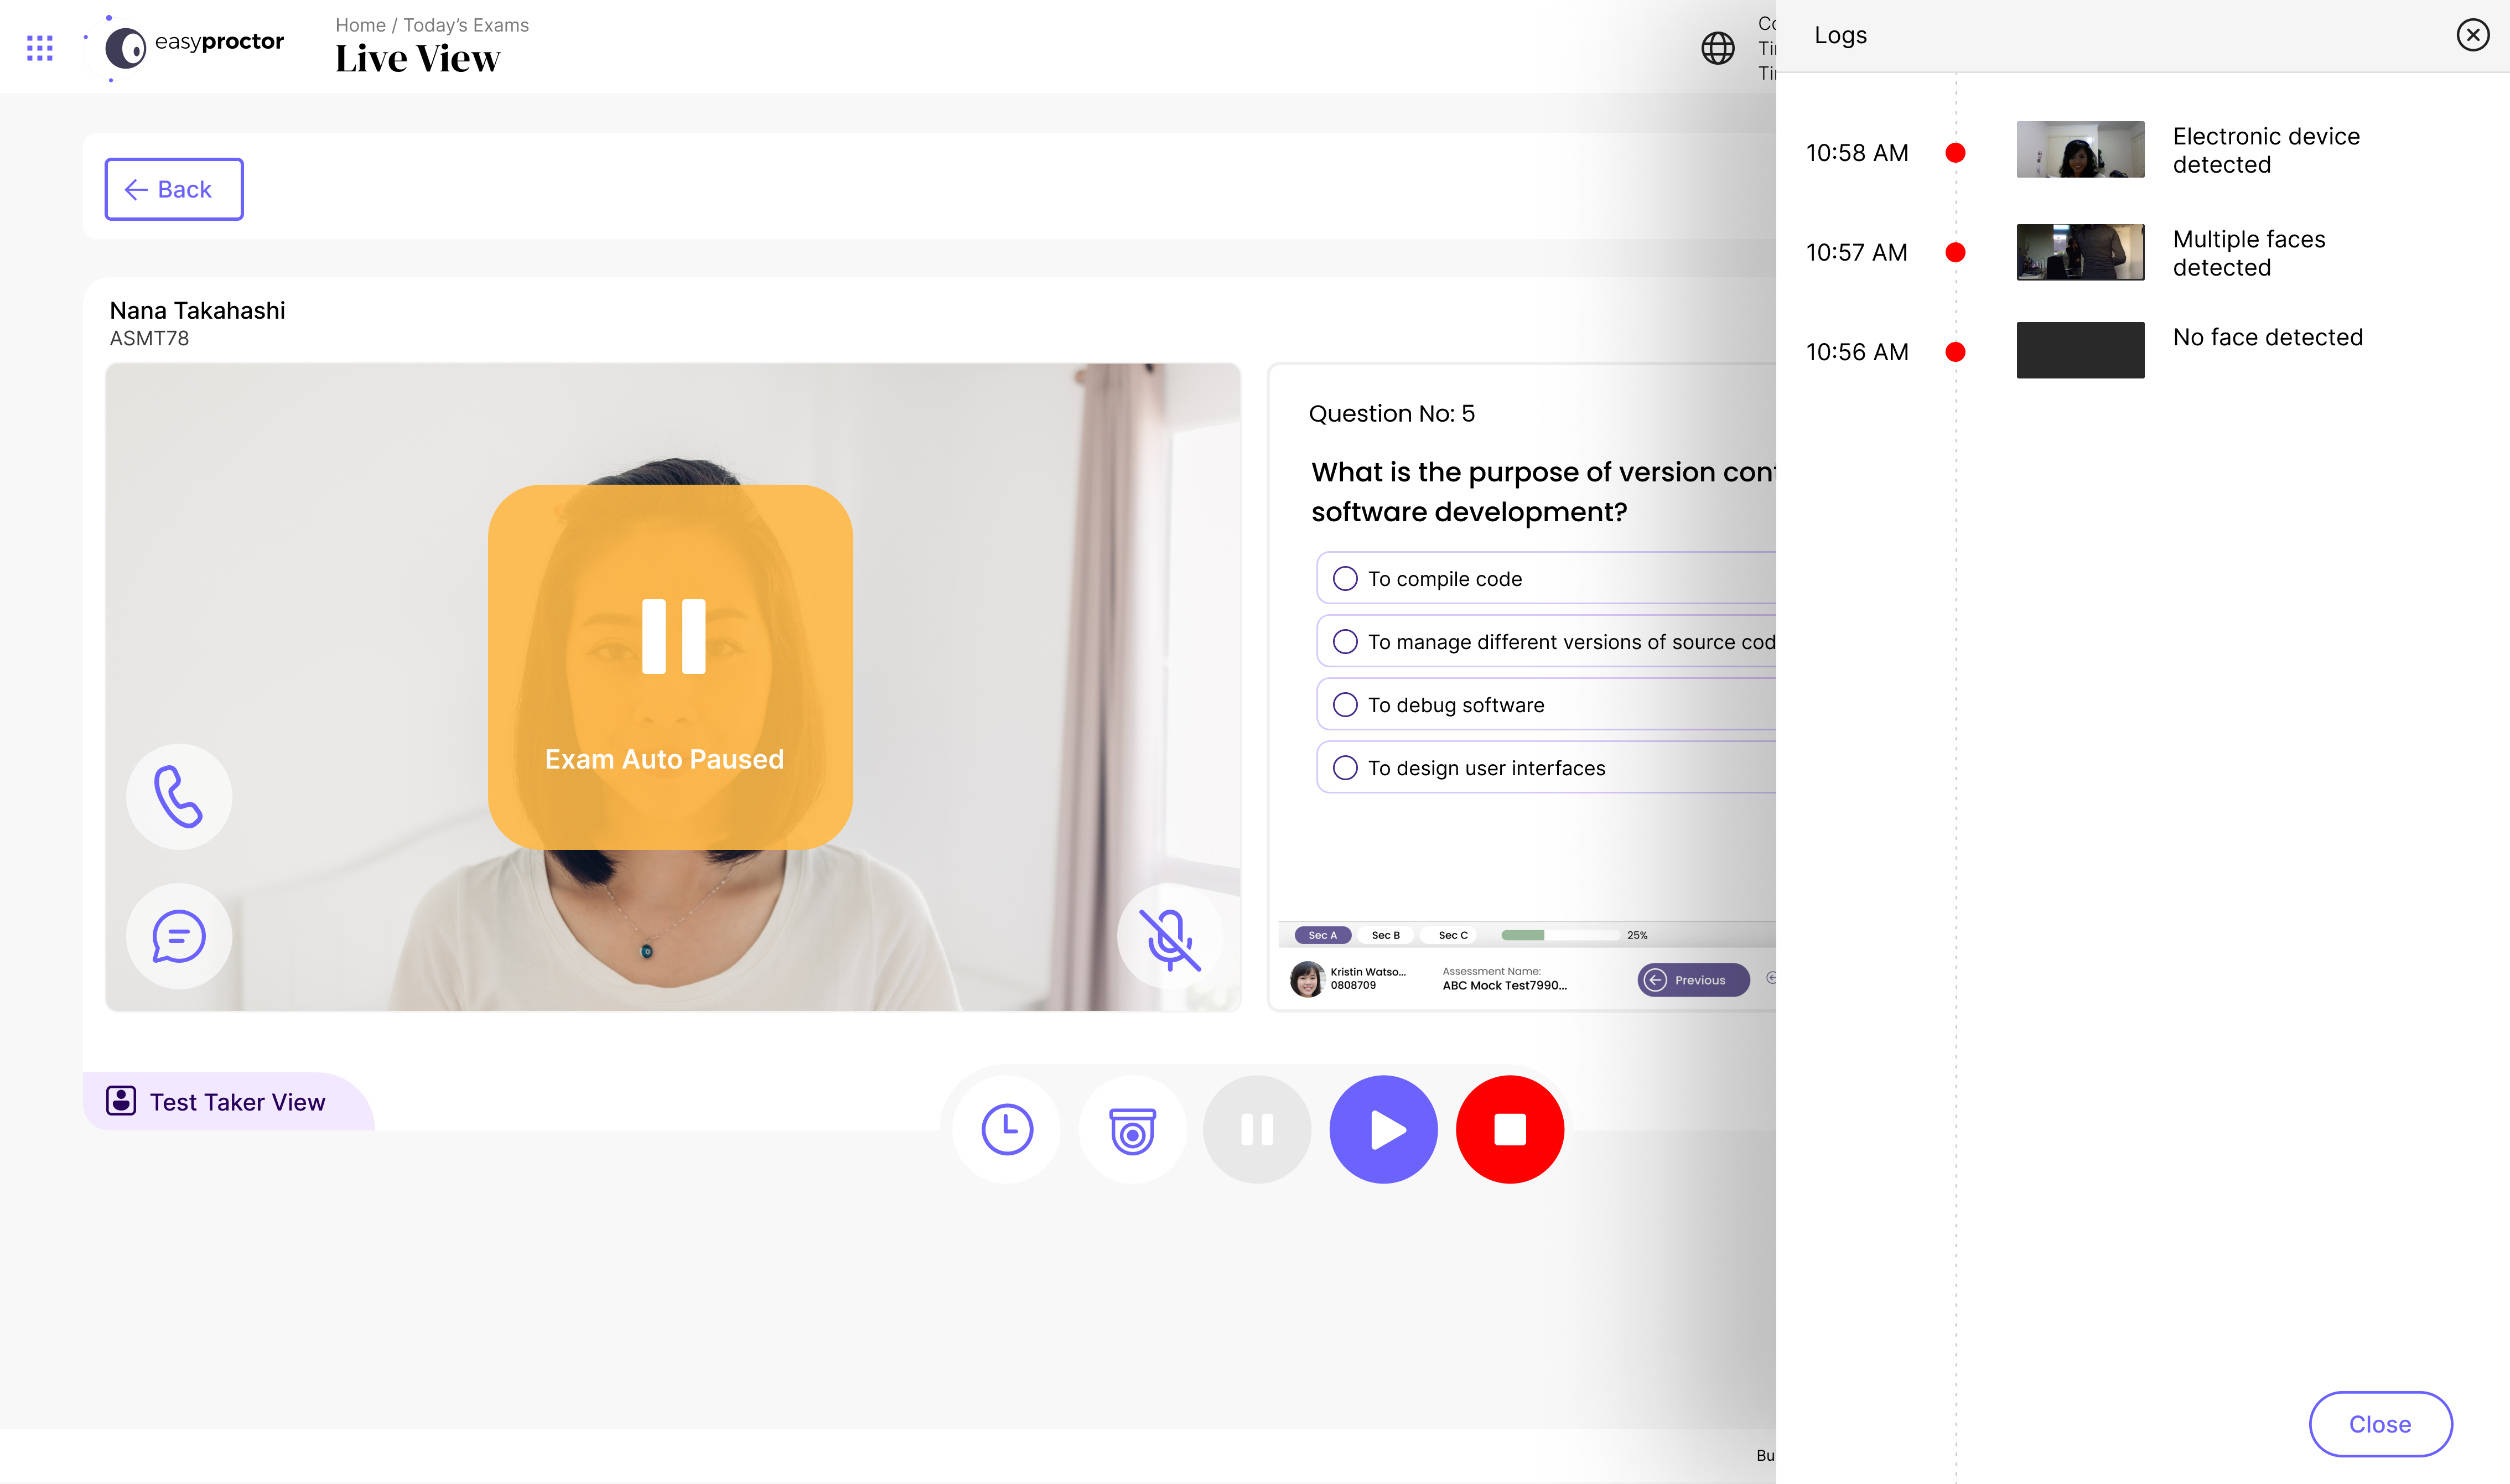Open chat with test taker icon
The image size is (2510, 1484).
click(x=179, y=936)
